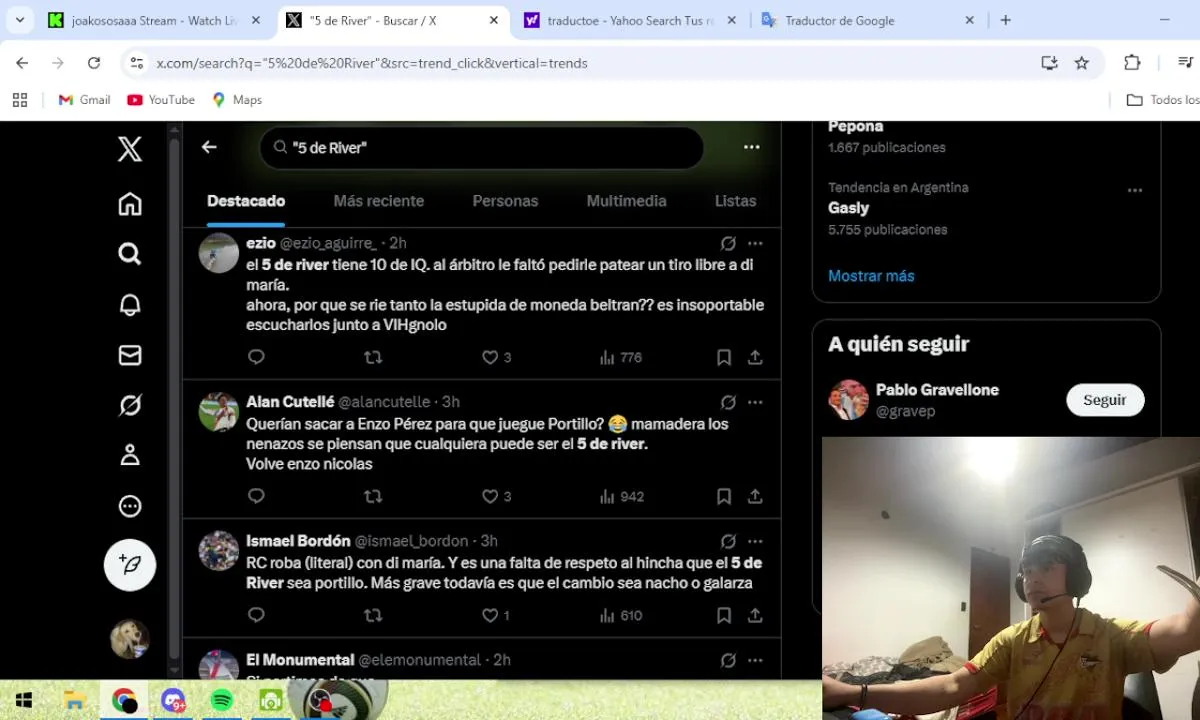This screenshot has height=720, width=1200.
Task: Switch to Destacado tab
Action: coord(246,201)
